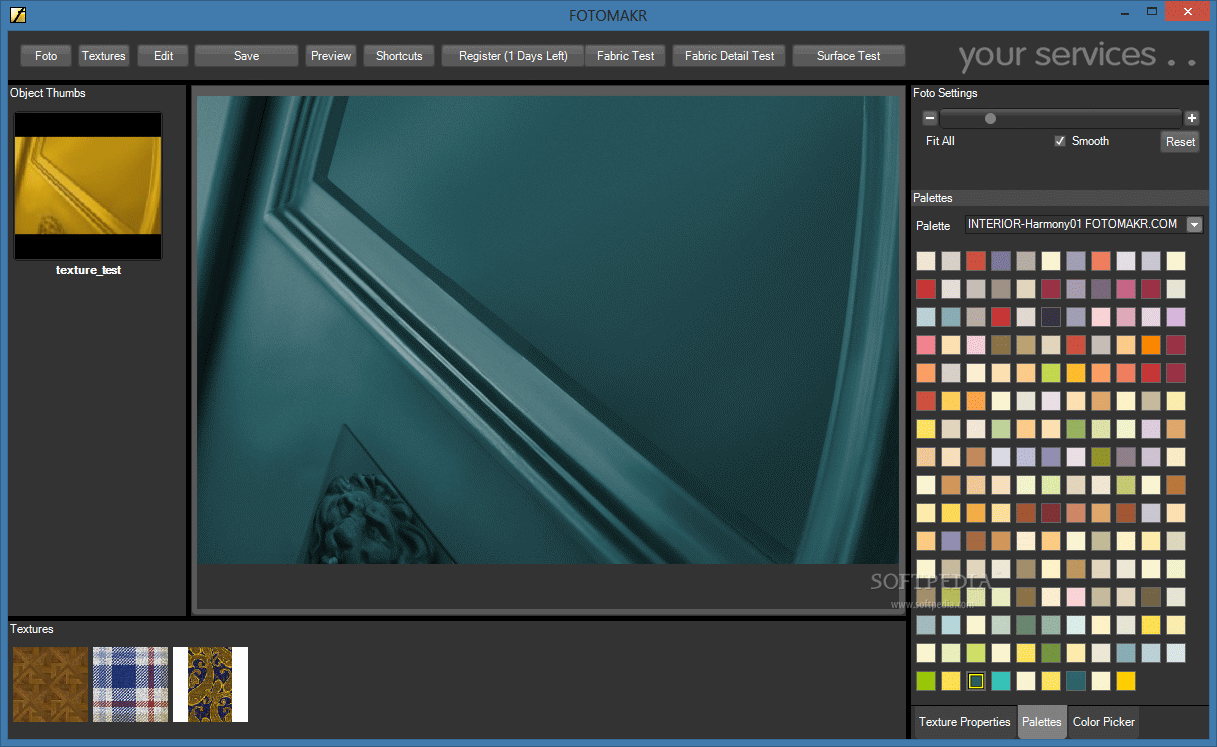1217x747 pixels.
Task: Toggle the Smooth checkbox
Action: pos(1060,141)
